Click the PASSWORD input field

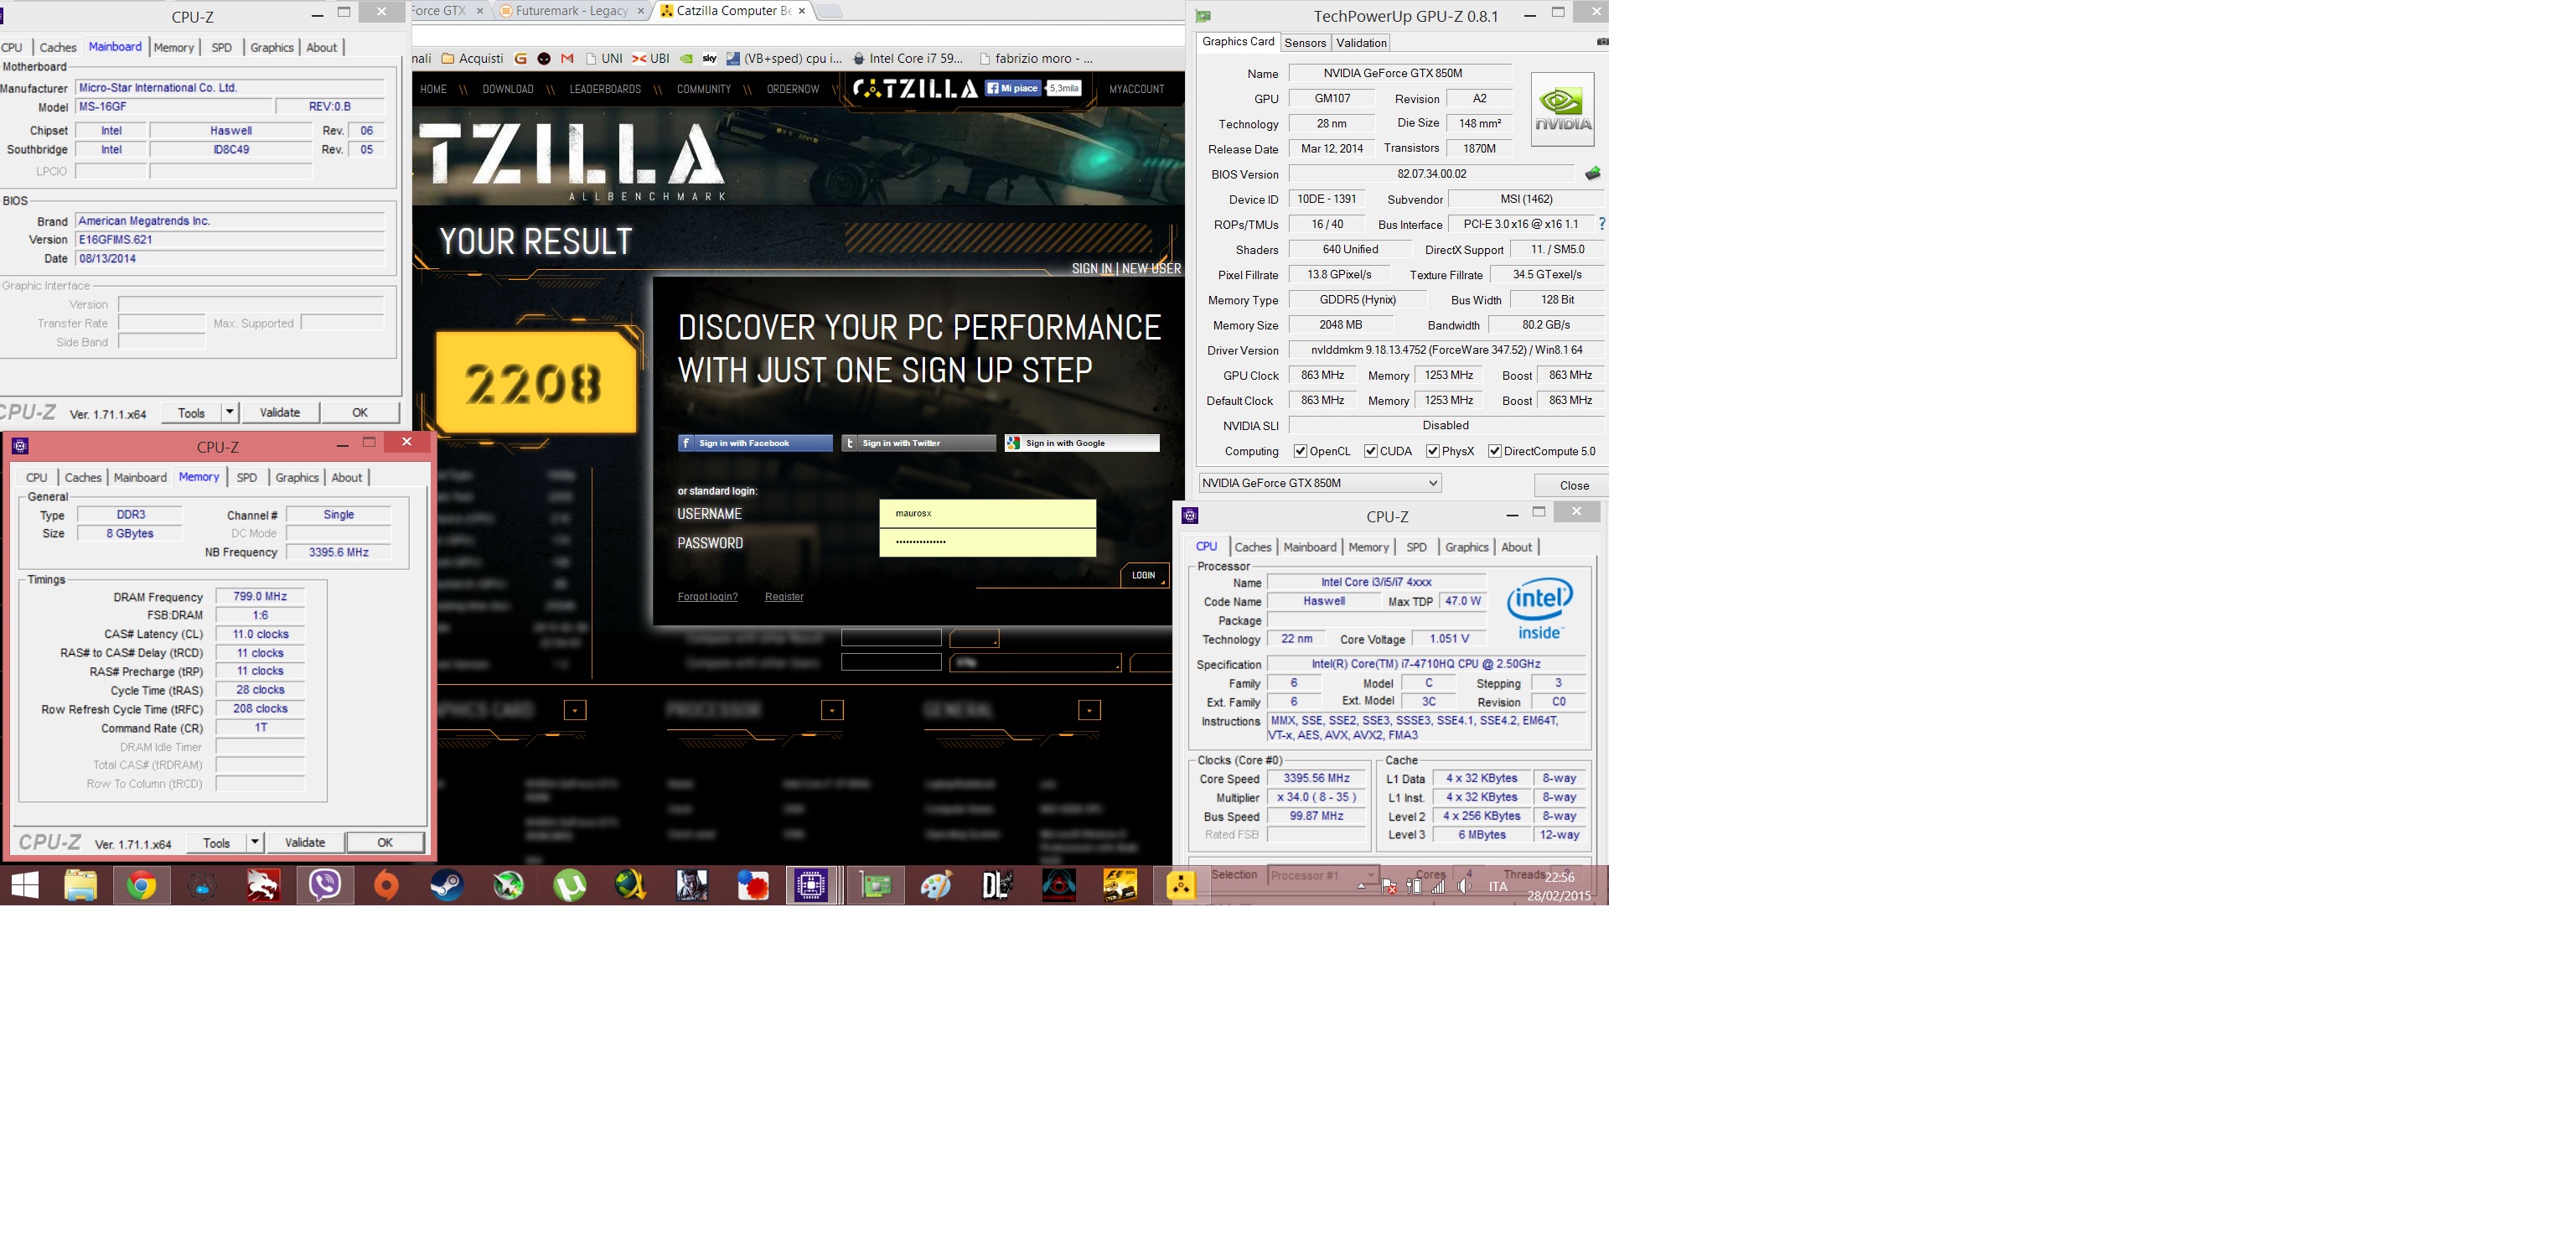click(987, 542)
